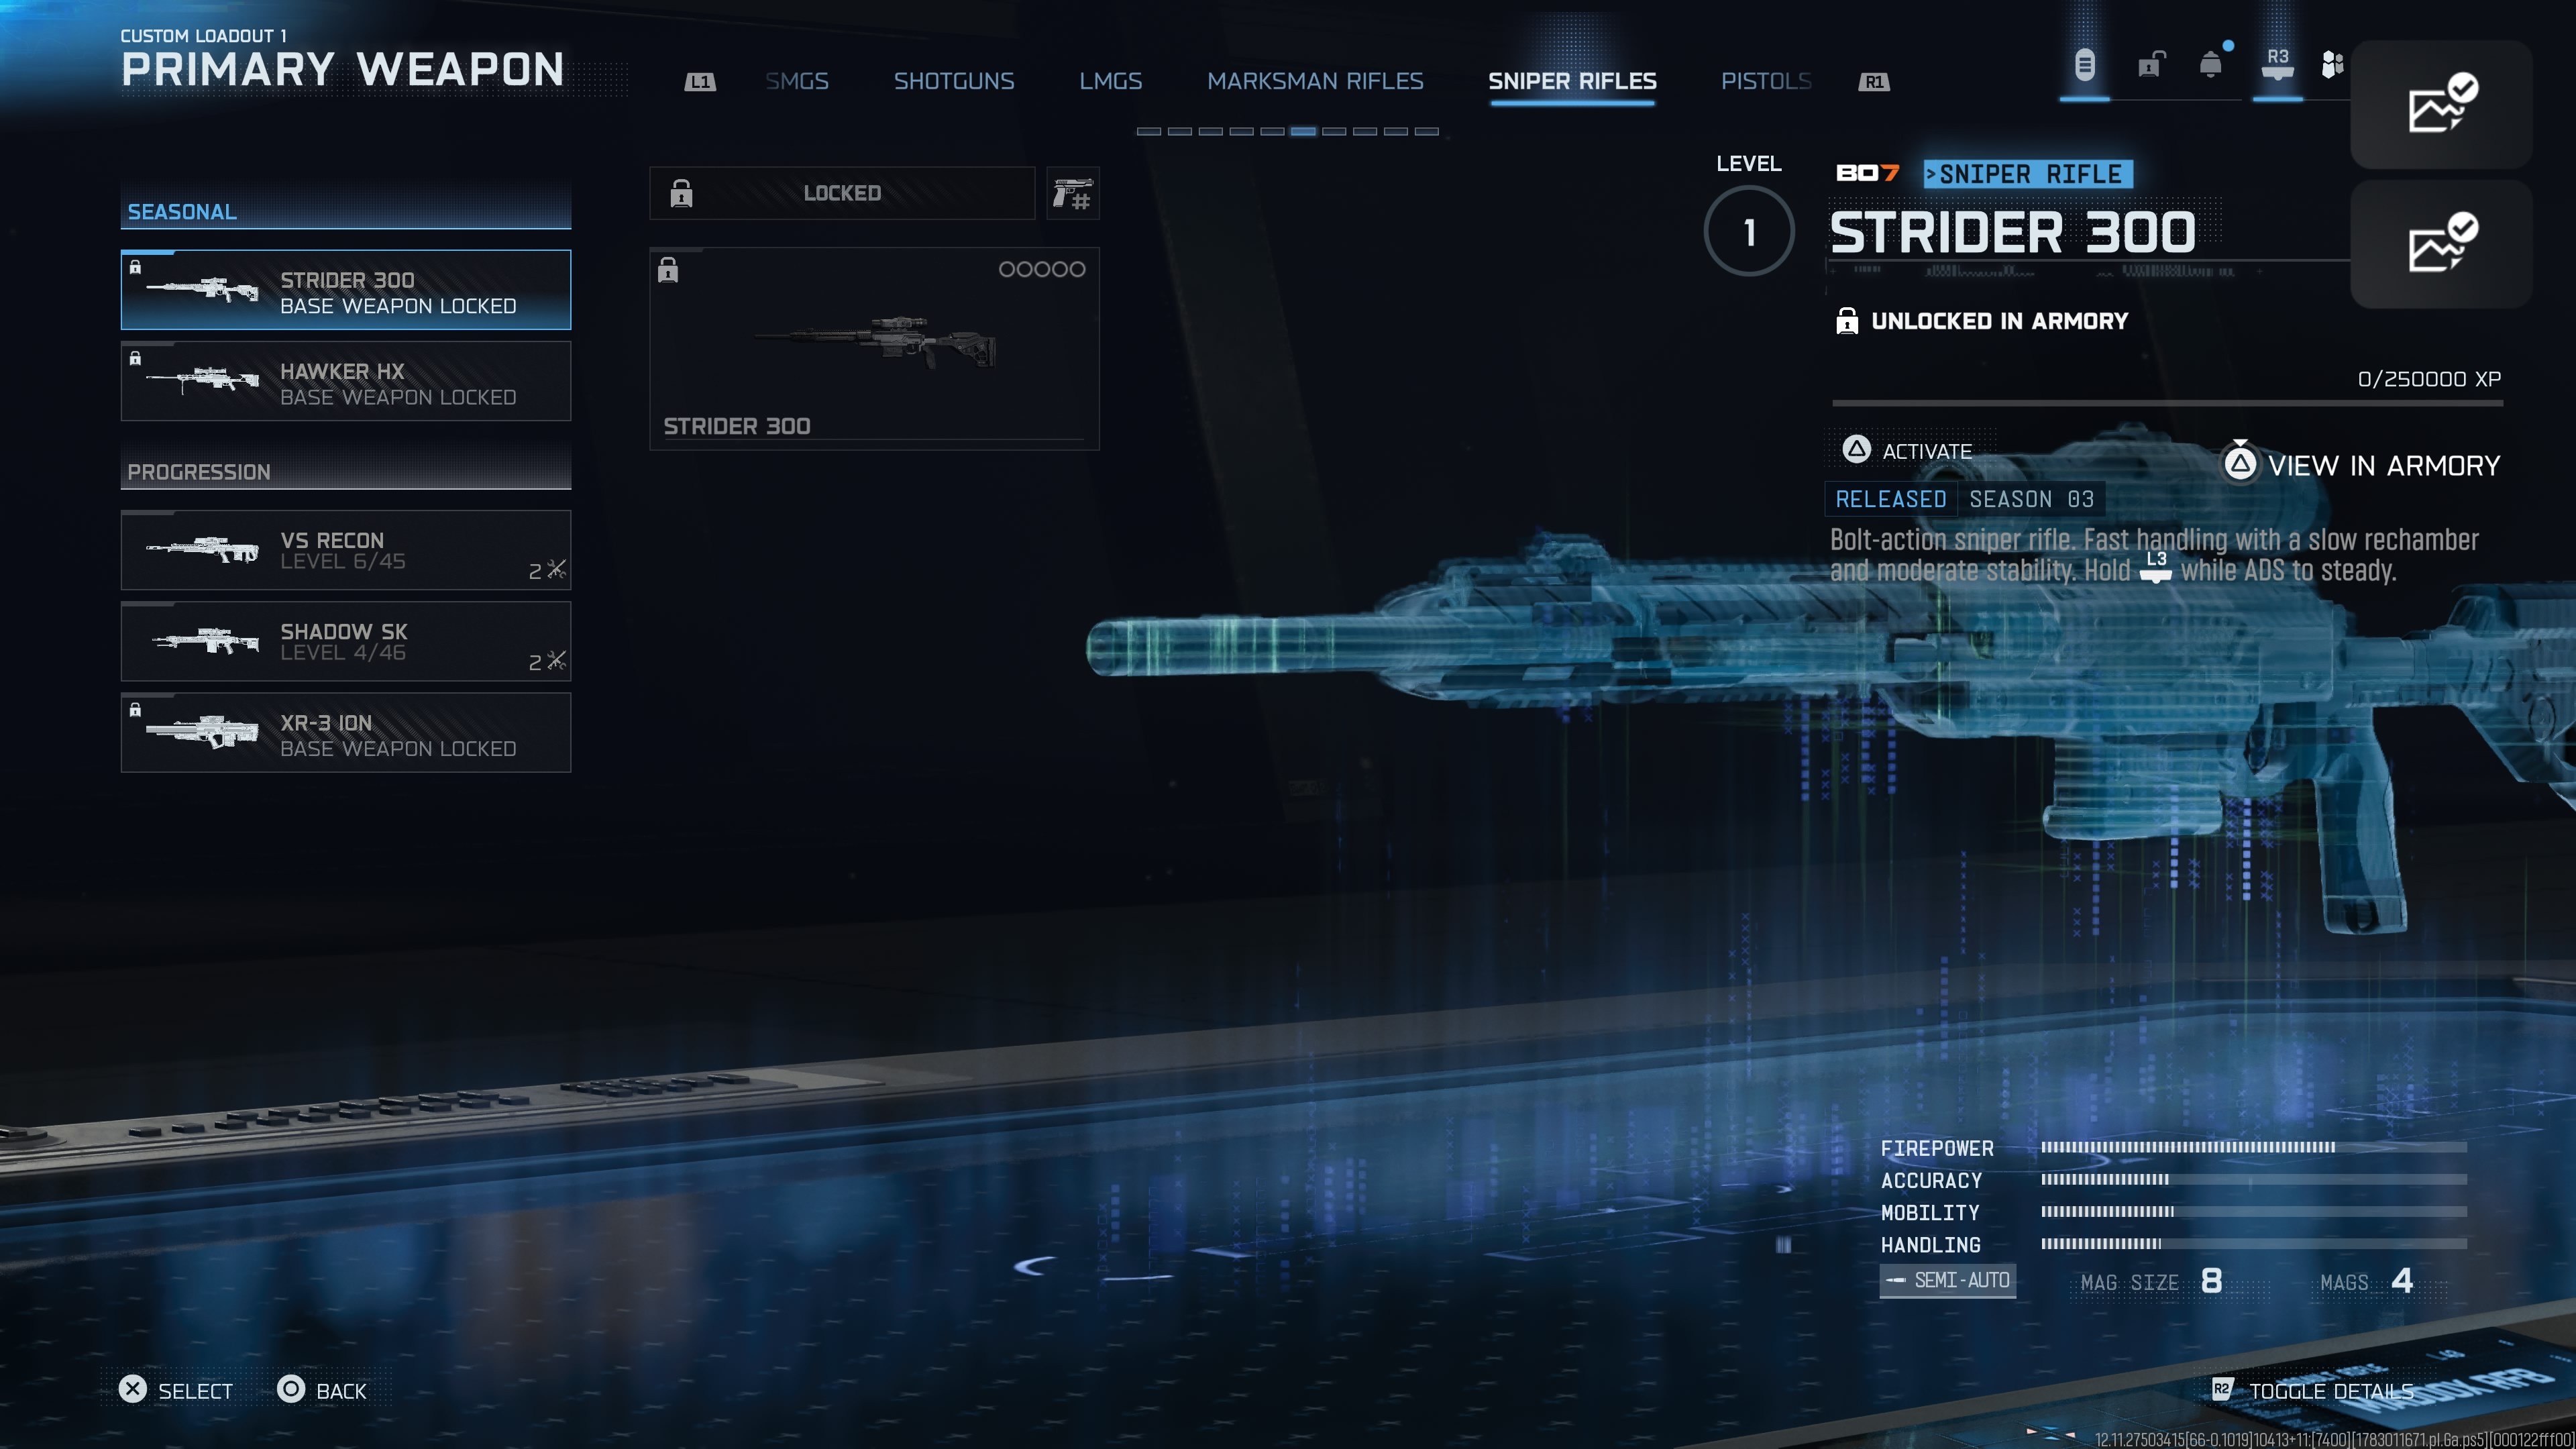Click the BO7 game logo
Viewport: 2576px width, 1449px height.
1867,173
